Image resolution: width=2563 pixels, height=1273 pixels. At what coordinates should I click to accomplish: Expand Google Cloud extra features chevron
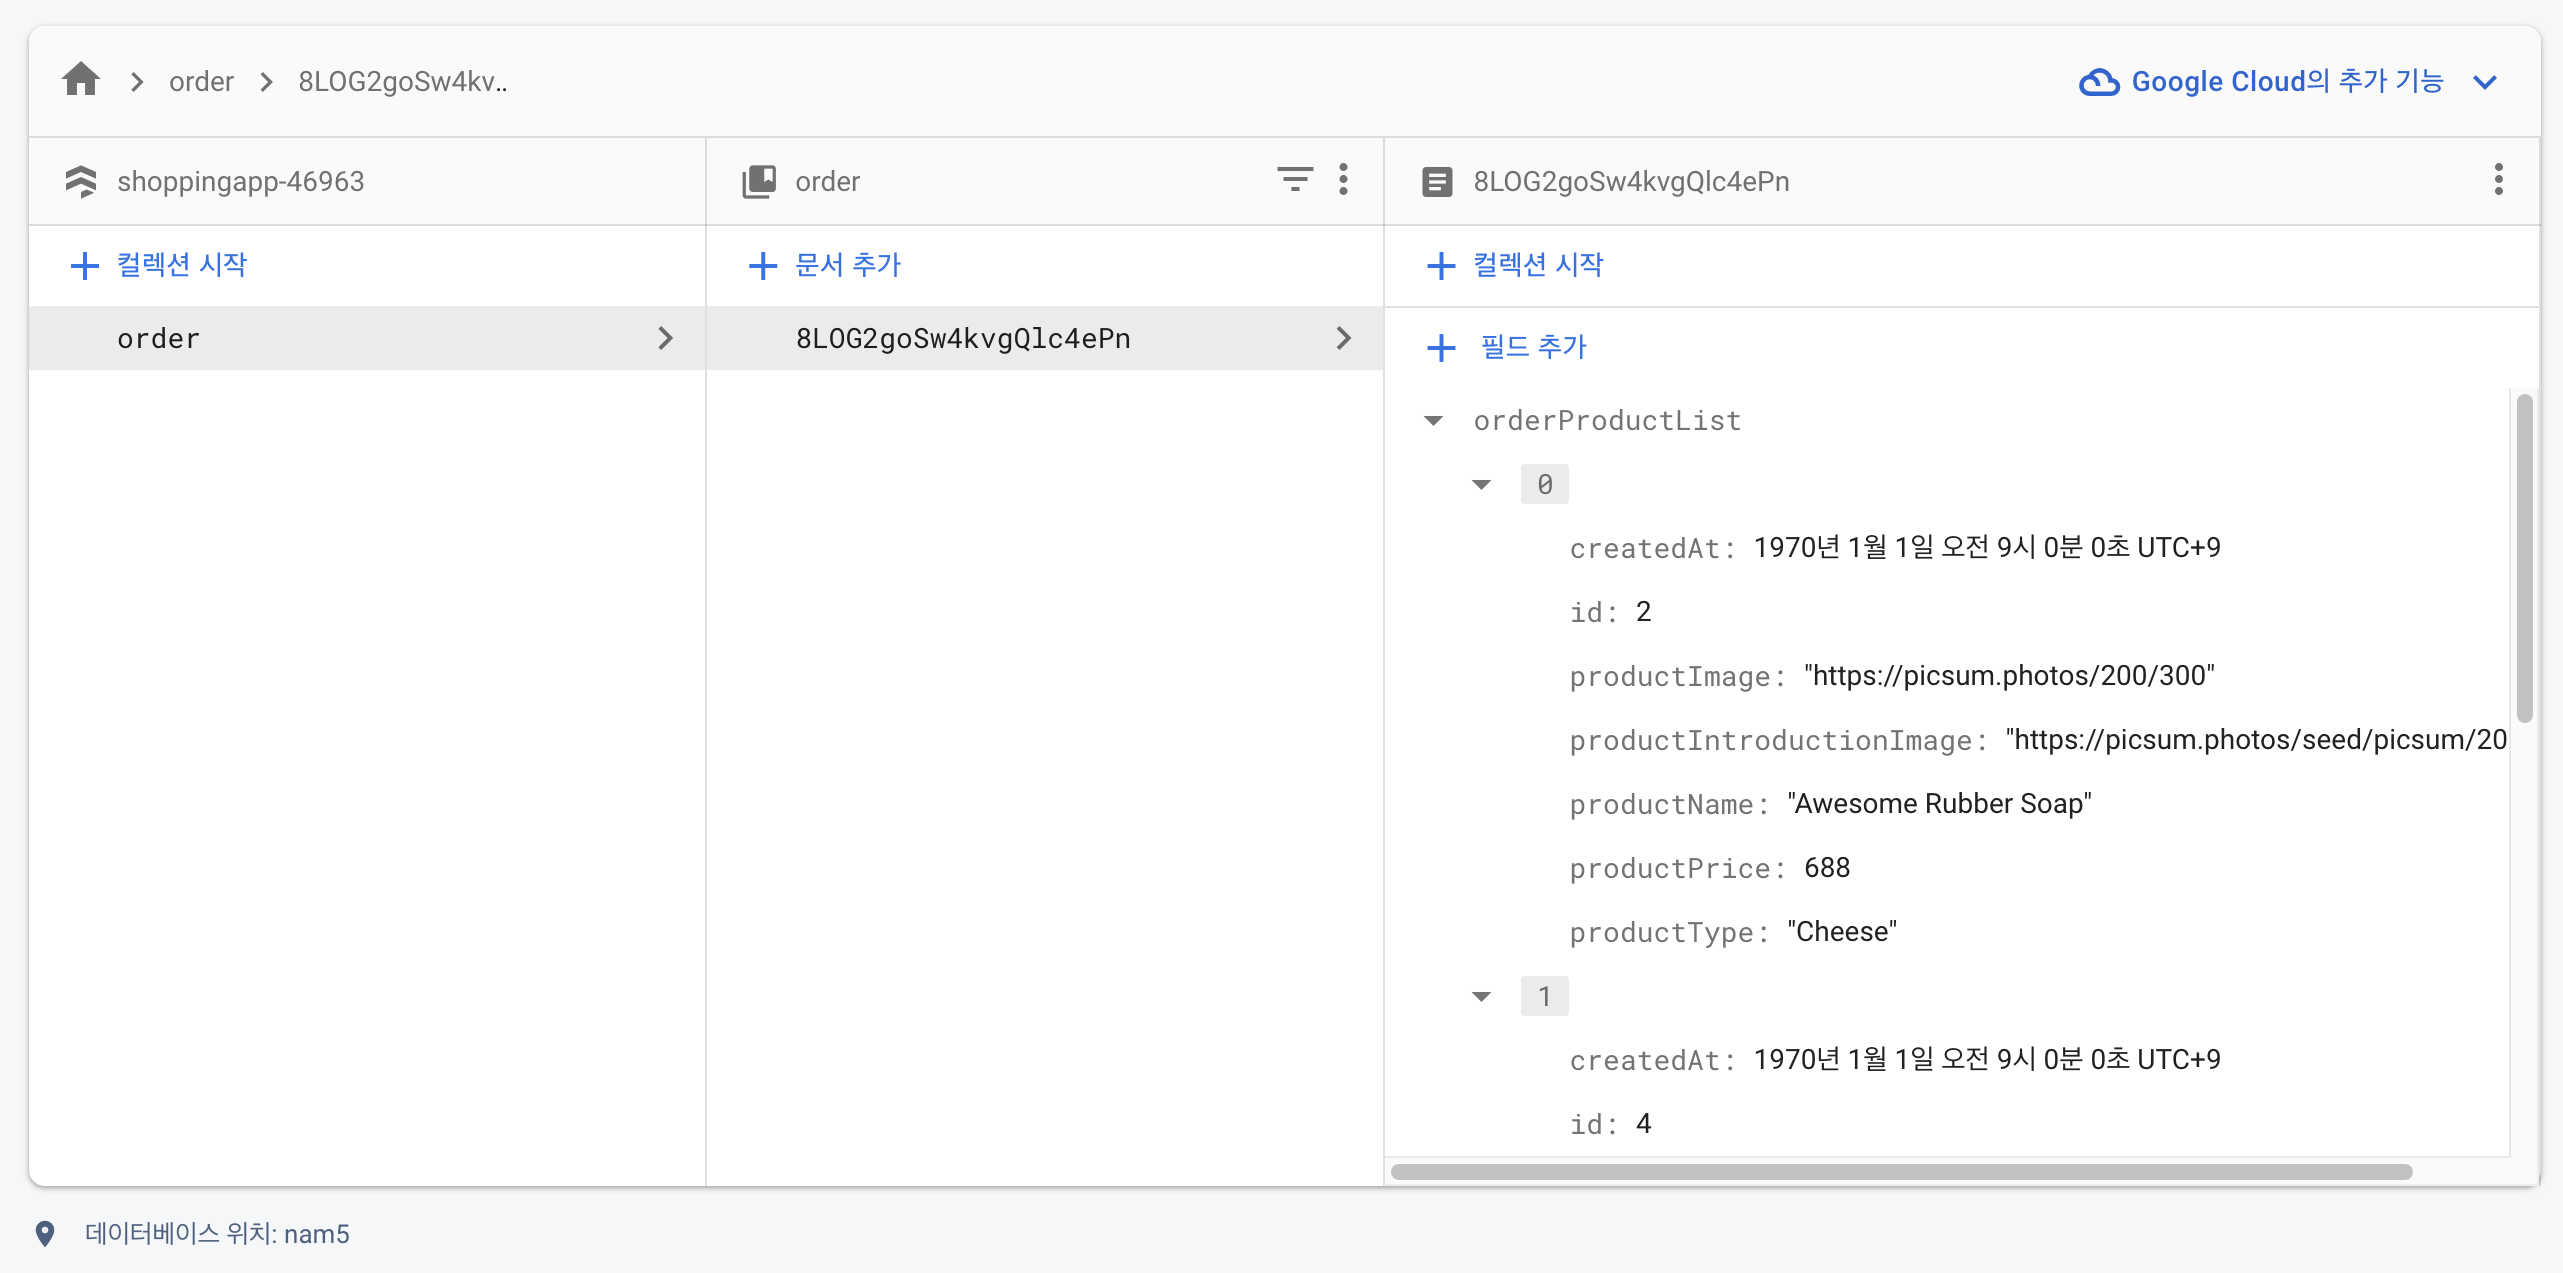pyautogui.click(x=2485, y=82)
